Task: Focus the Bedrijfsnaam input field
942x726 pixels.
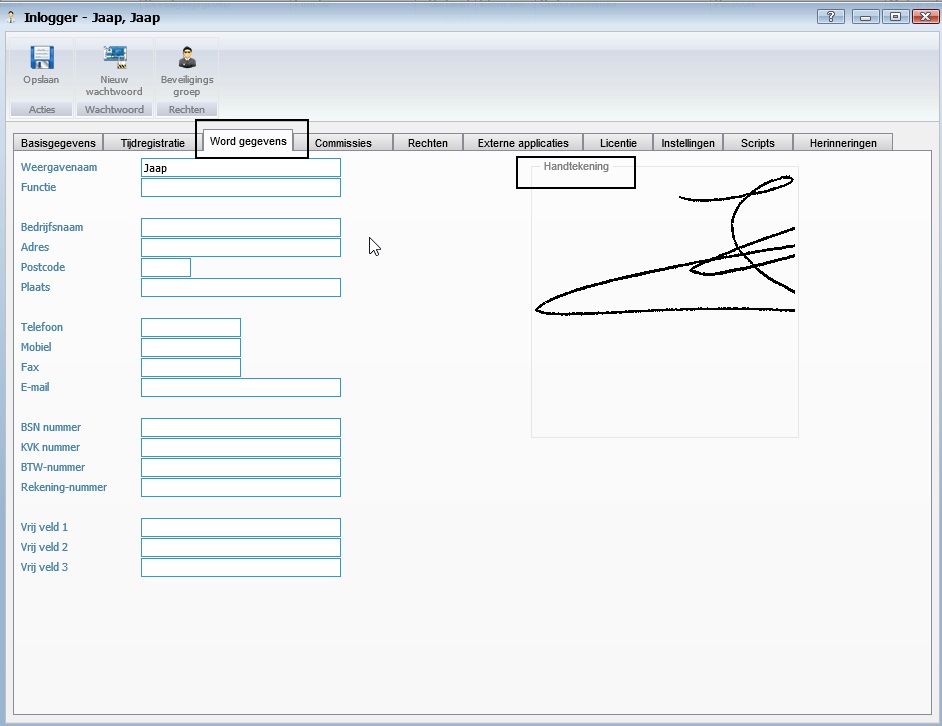Action: point(240,228)
